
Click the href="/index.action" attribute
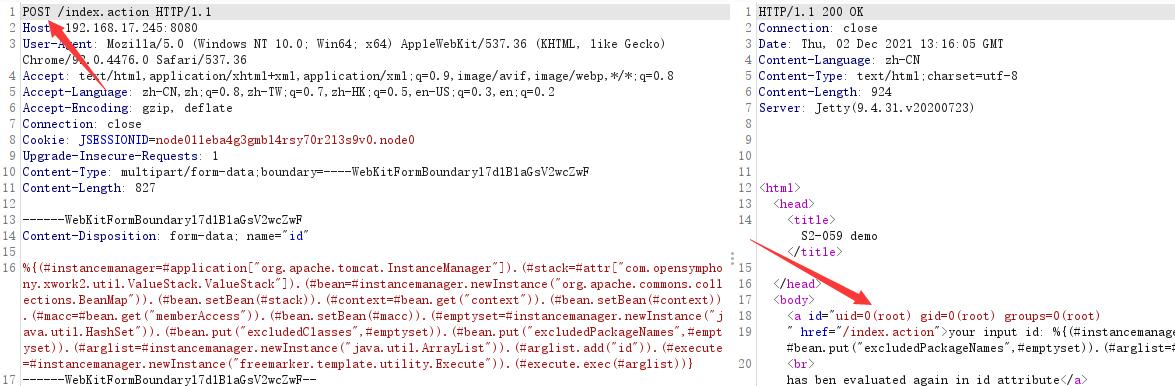871,332
